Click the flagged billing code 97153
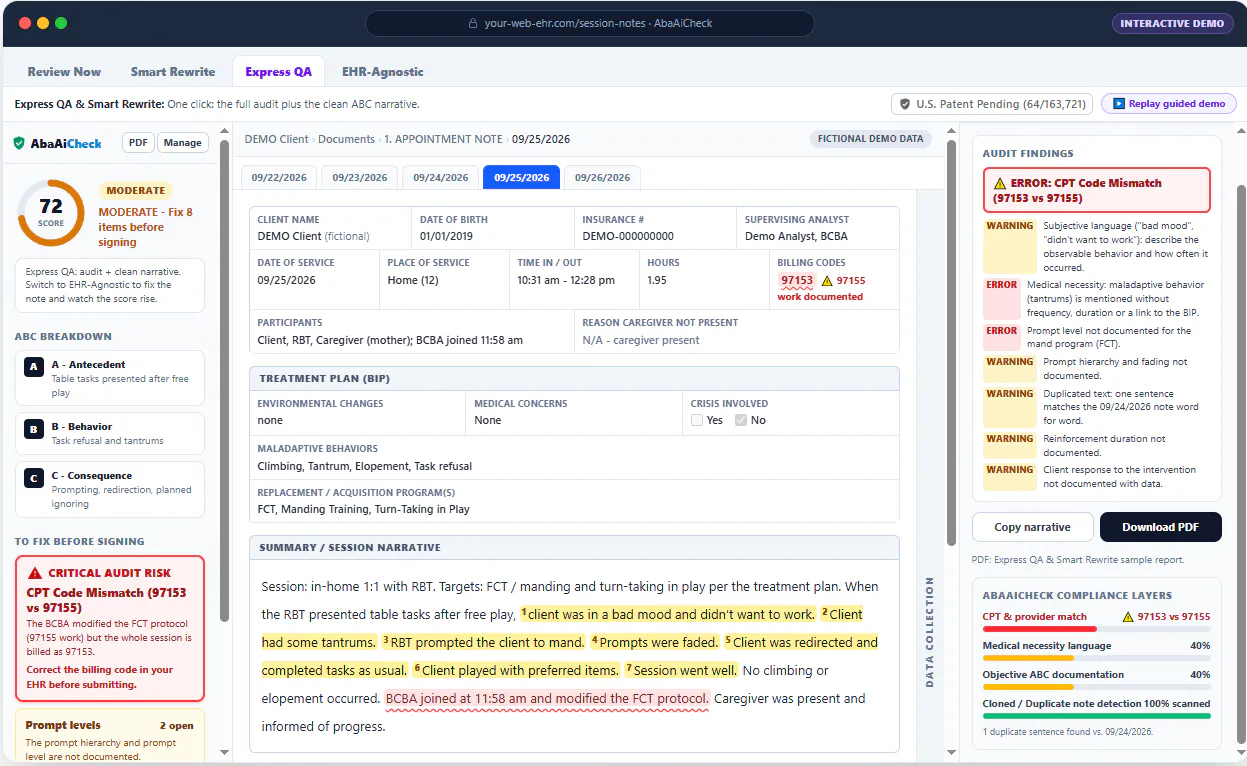1247x766 pixels. point(797,281)
